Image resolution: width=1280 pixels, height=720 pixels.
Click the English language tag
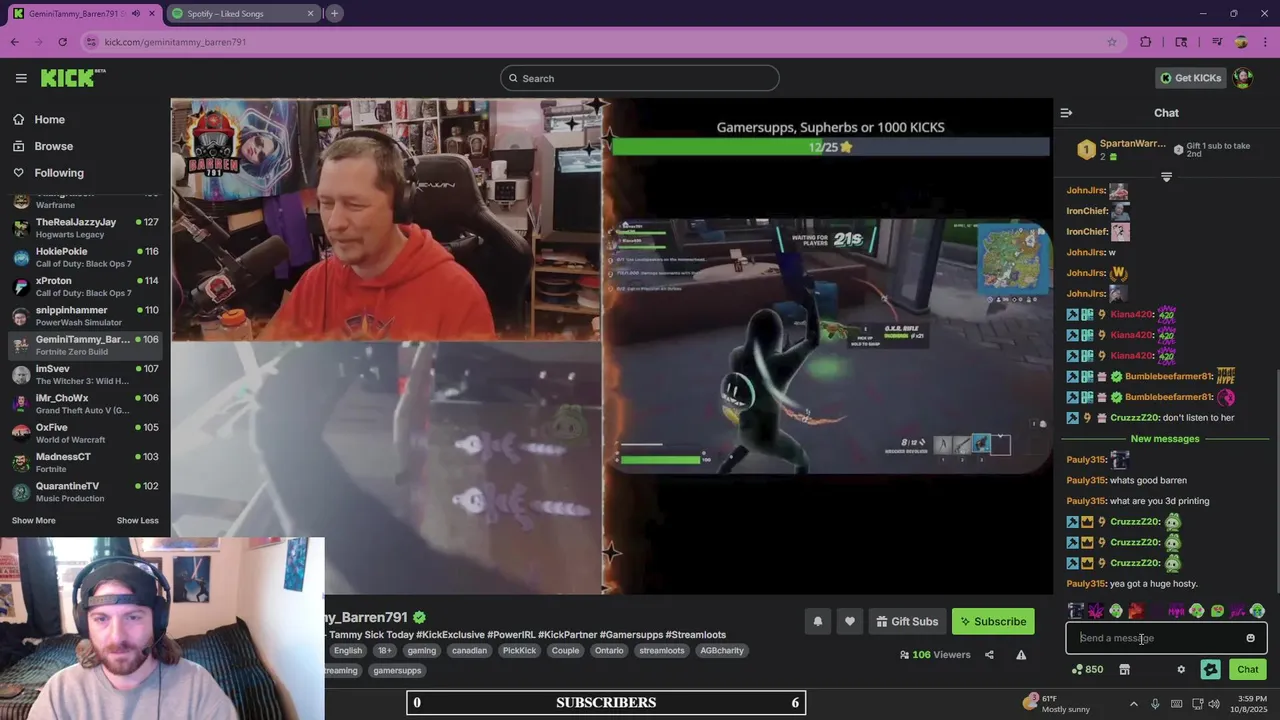point(348,650)
